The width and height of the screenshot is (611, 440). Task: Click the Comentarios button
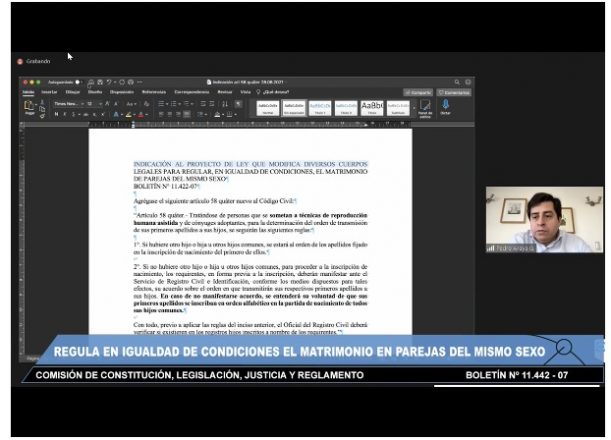[454, 92]
